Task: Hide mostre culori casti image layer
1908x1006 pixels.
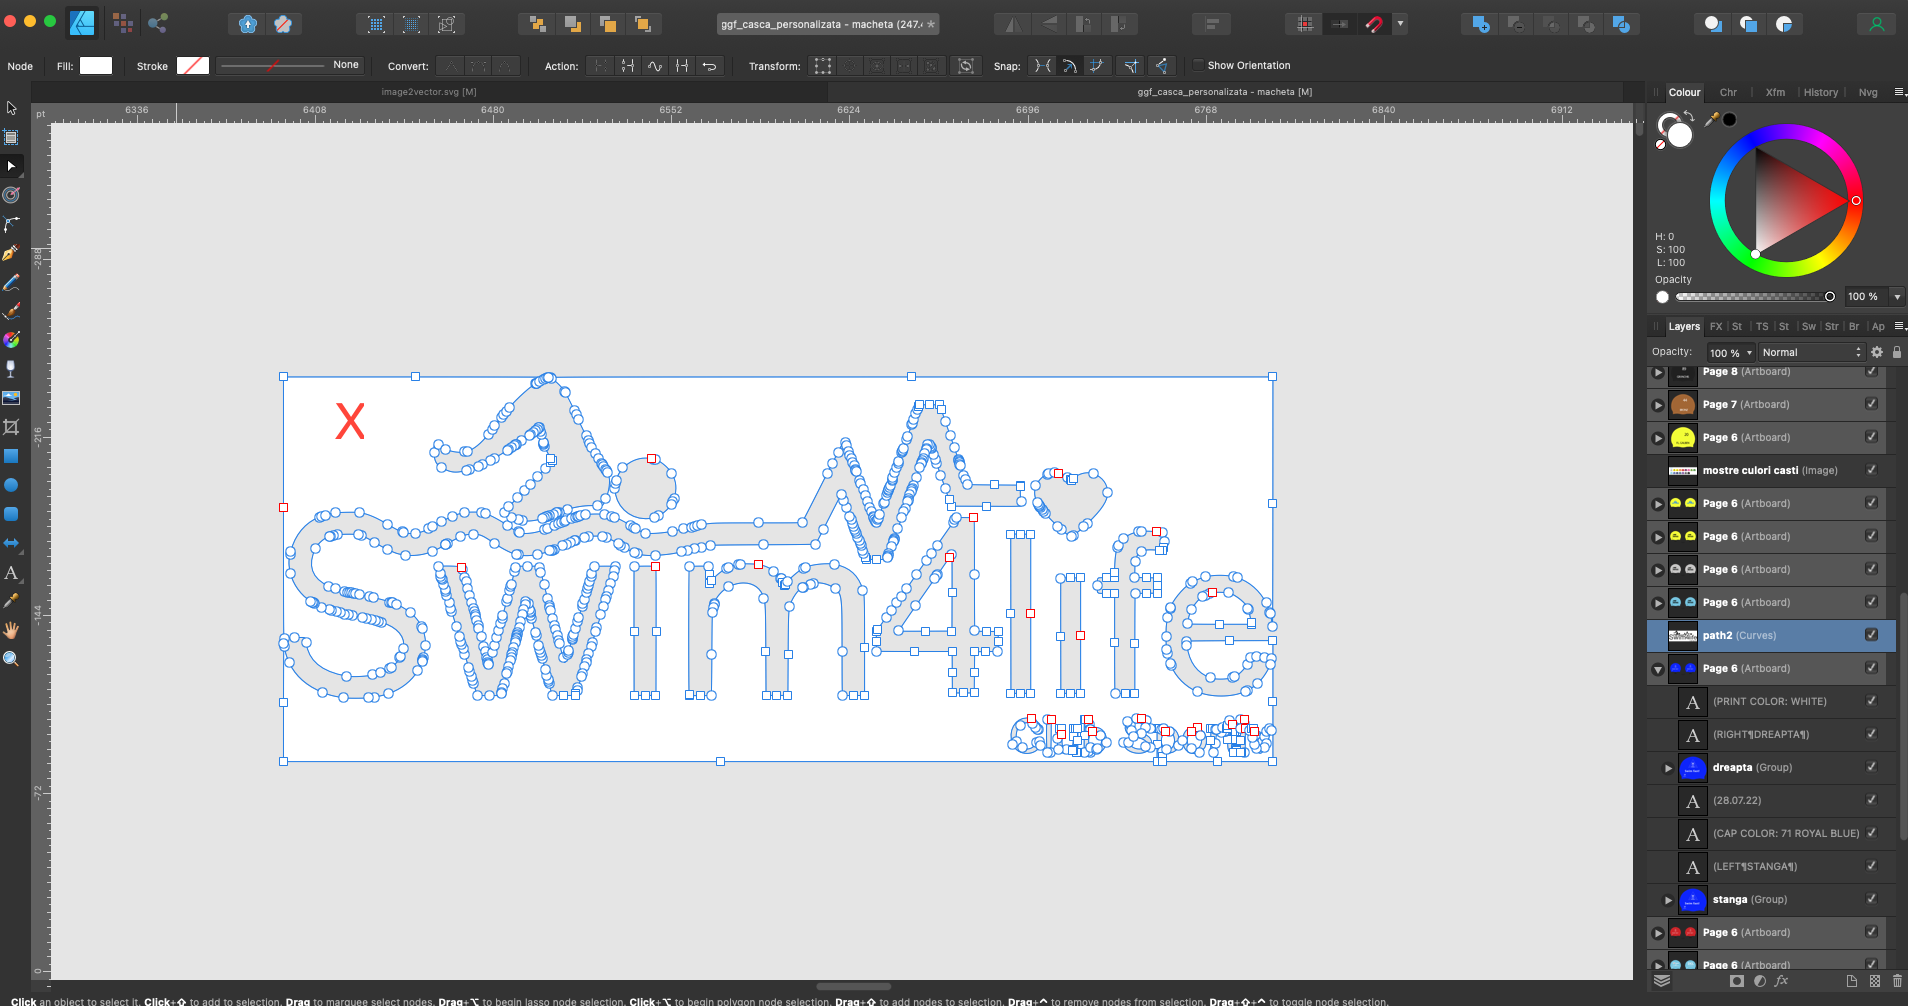Action: coord(1871,470)
